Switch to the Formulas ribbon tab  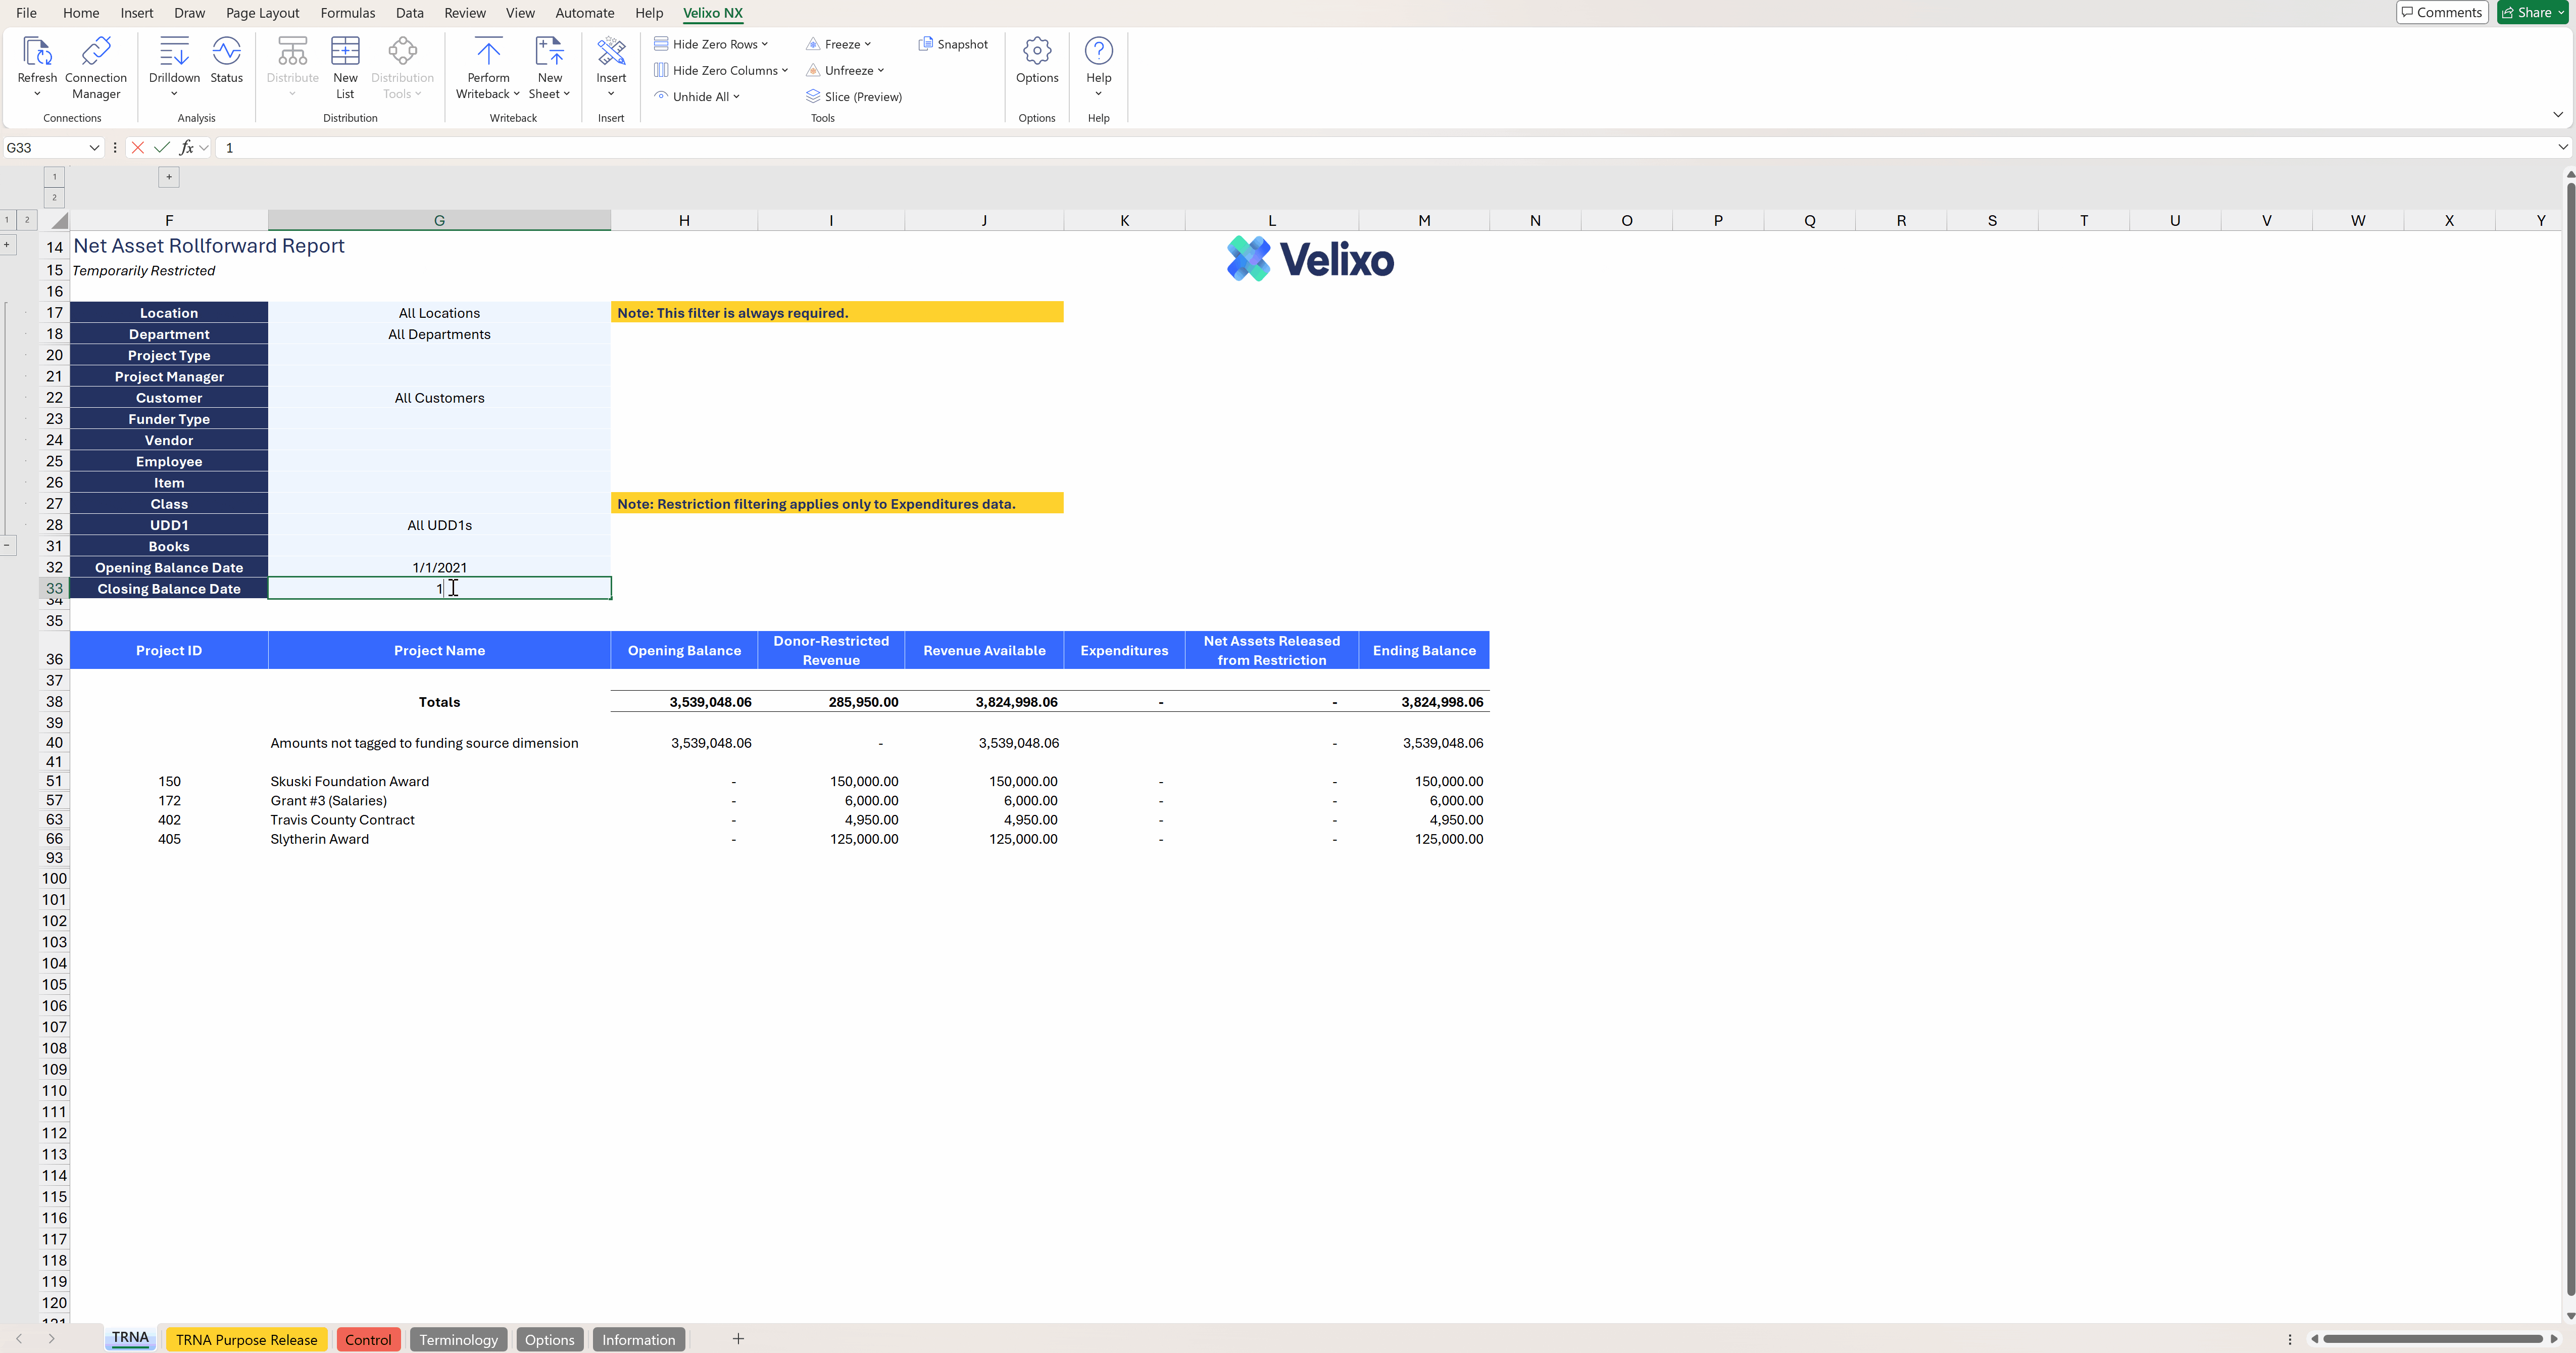pos(347,13)
